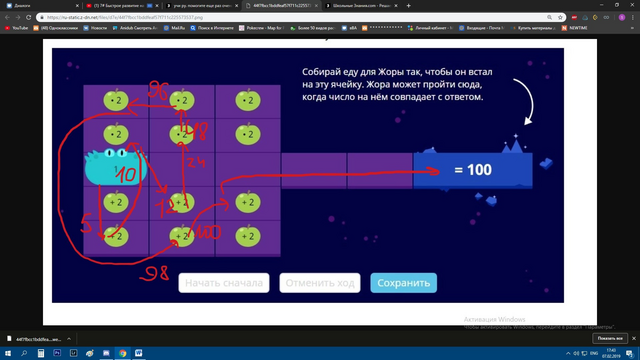640x360 pixels.
Task: Open the NEWTIME bookmark
Action: click(x=575, y=28)
